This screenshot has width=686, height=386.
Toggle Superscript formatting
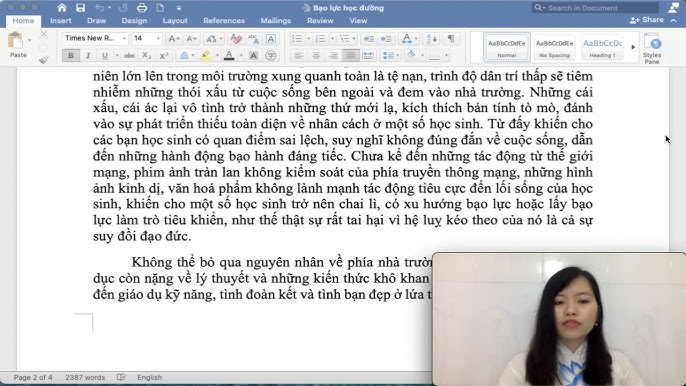(x=164, y=56)
